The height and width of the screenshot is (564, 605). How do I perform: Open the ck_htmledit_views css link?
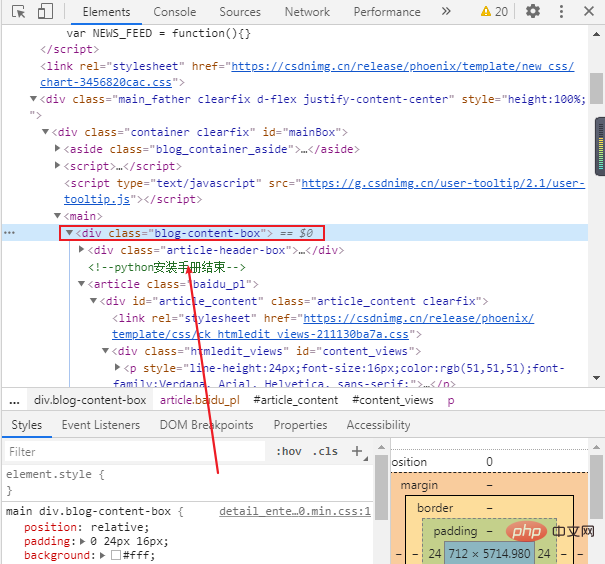[260, 334]
